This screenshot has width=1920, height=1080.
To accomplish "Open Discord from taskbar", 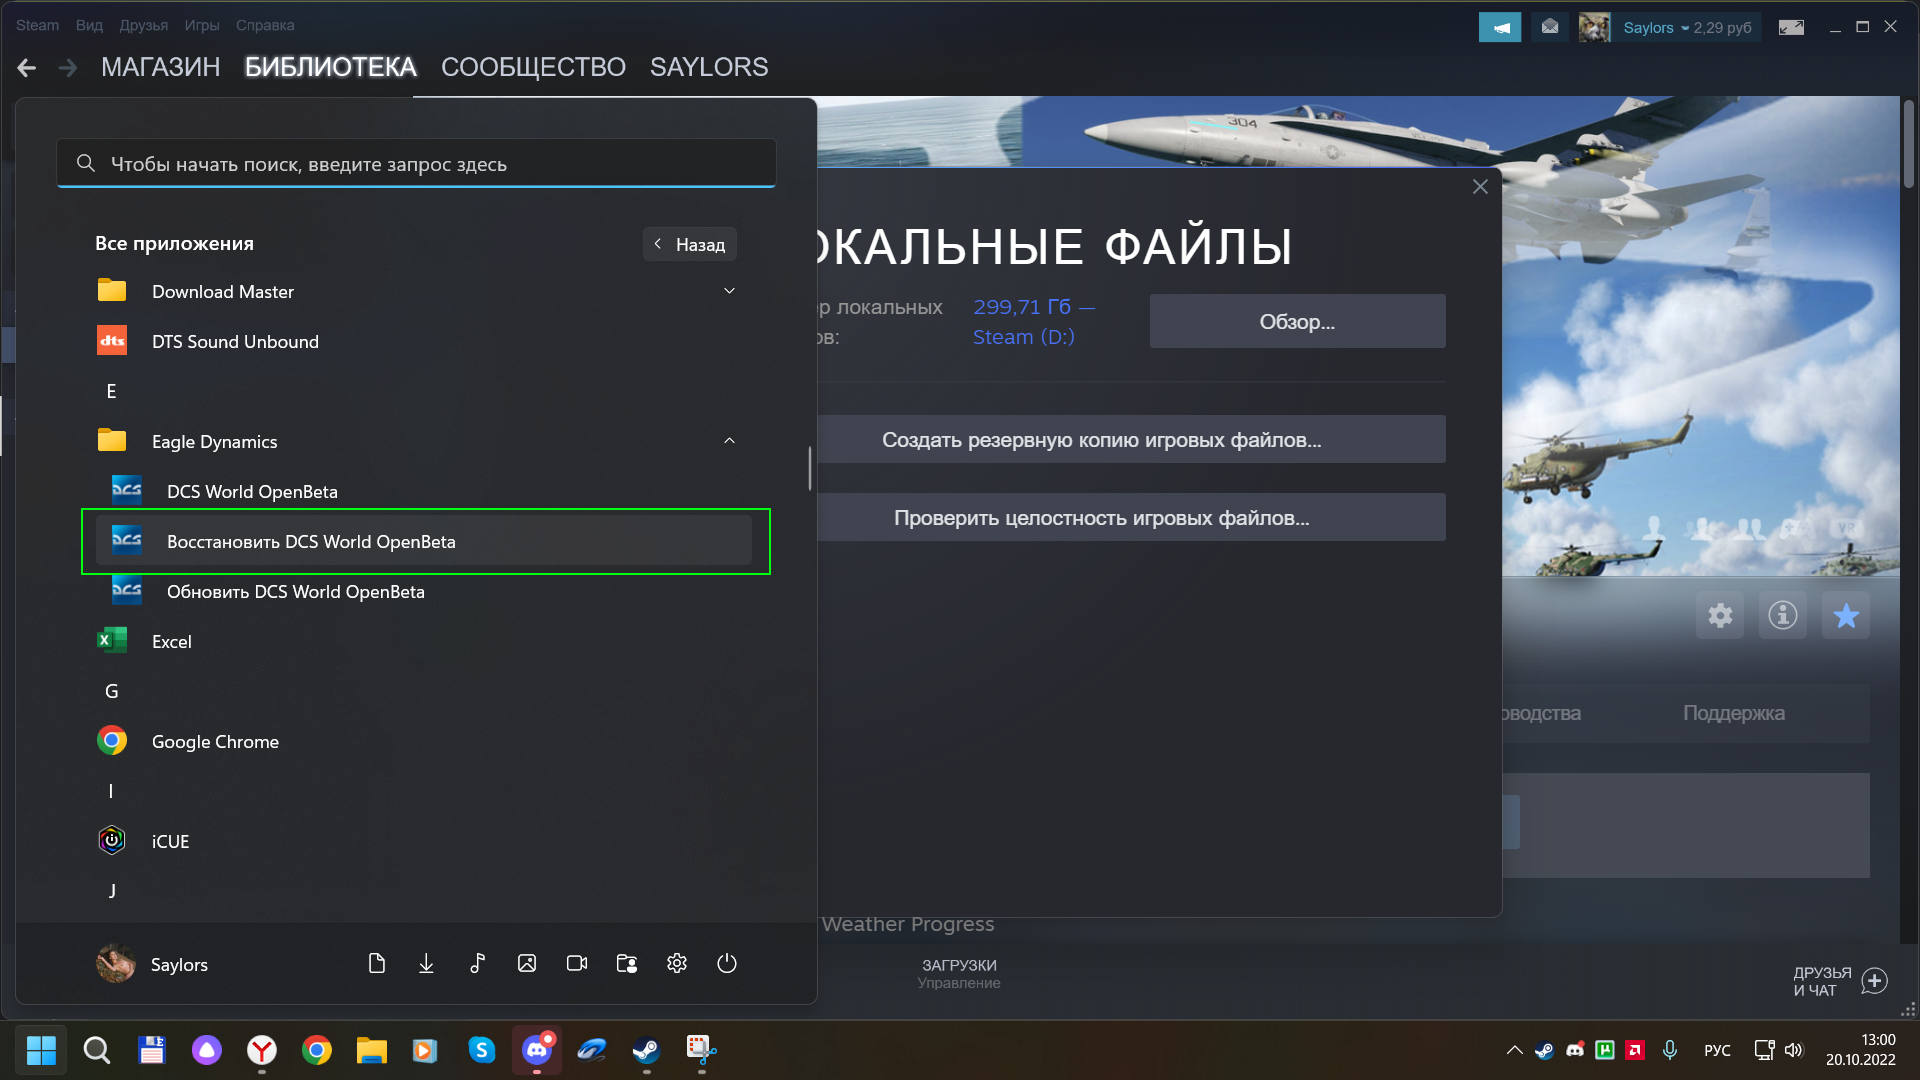I will pos(537,1050).
